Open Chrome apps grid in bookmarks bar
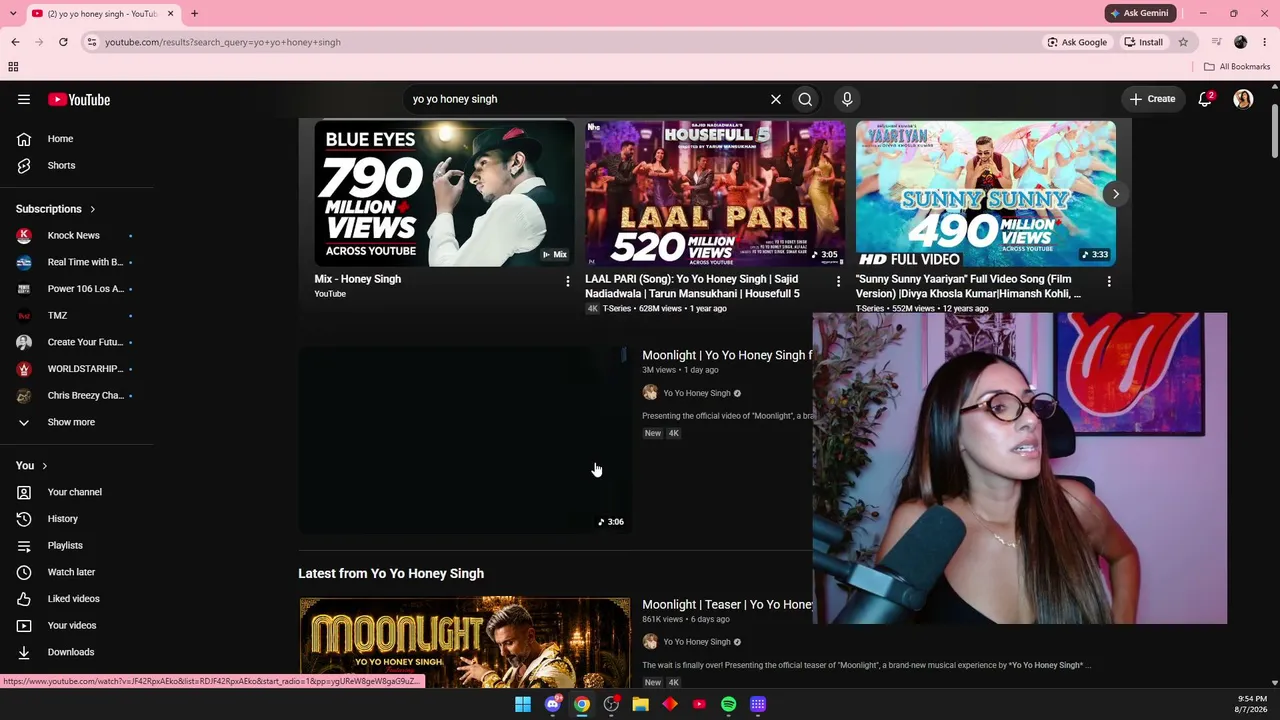 click(x=13, y=67)
